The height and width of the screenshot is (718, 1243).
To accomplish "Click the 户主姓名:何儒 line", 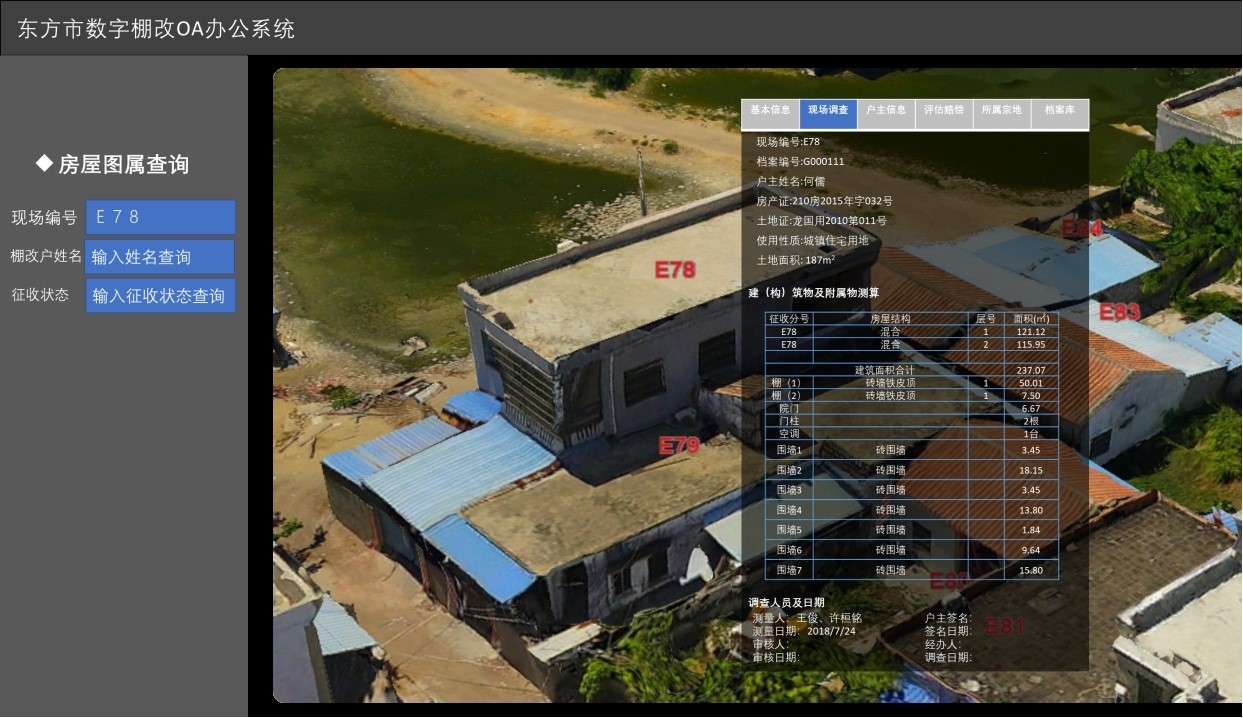I will (x=790, y=181).
